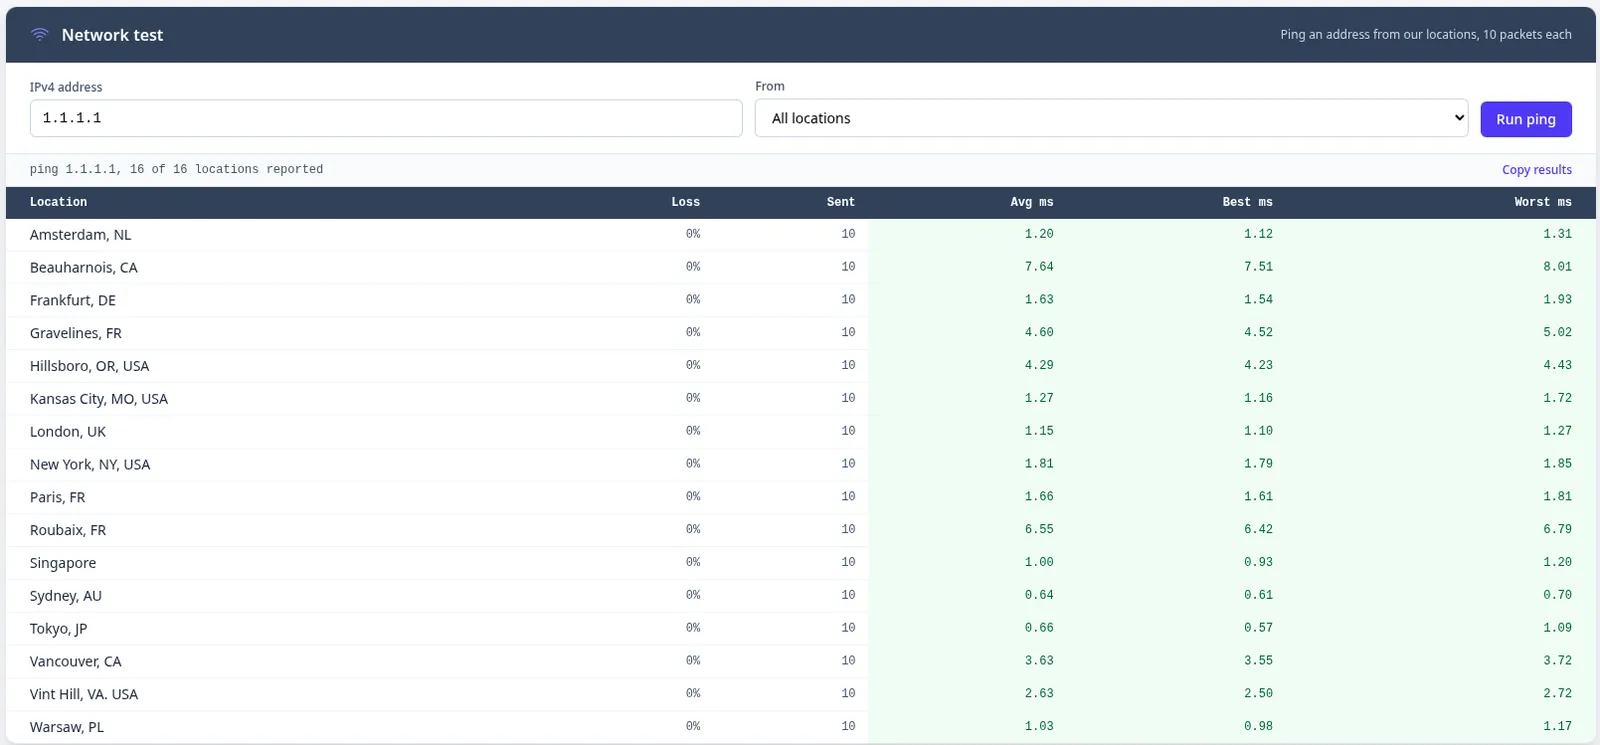The height and width of the screenshot is (745, 1600).
Task: Click the 1.00 average value for Singapore
Action: coord(1039,563)
